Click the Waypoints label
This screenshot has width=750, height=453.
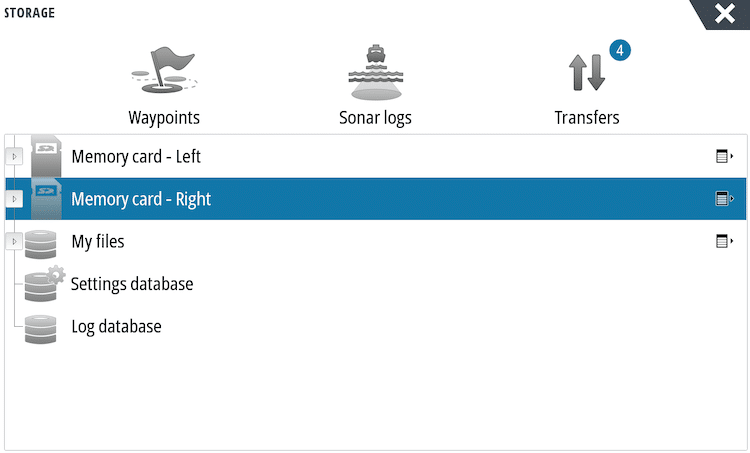[x=164, y=118]
